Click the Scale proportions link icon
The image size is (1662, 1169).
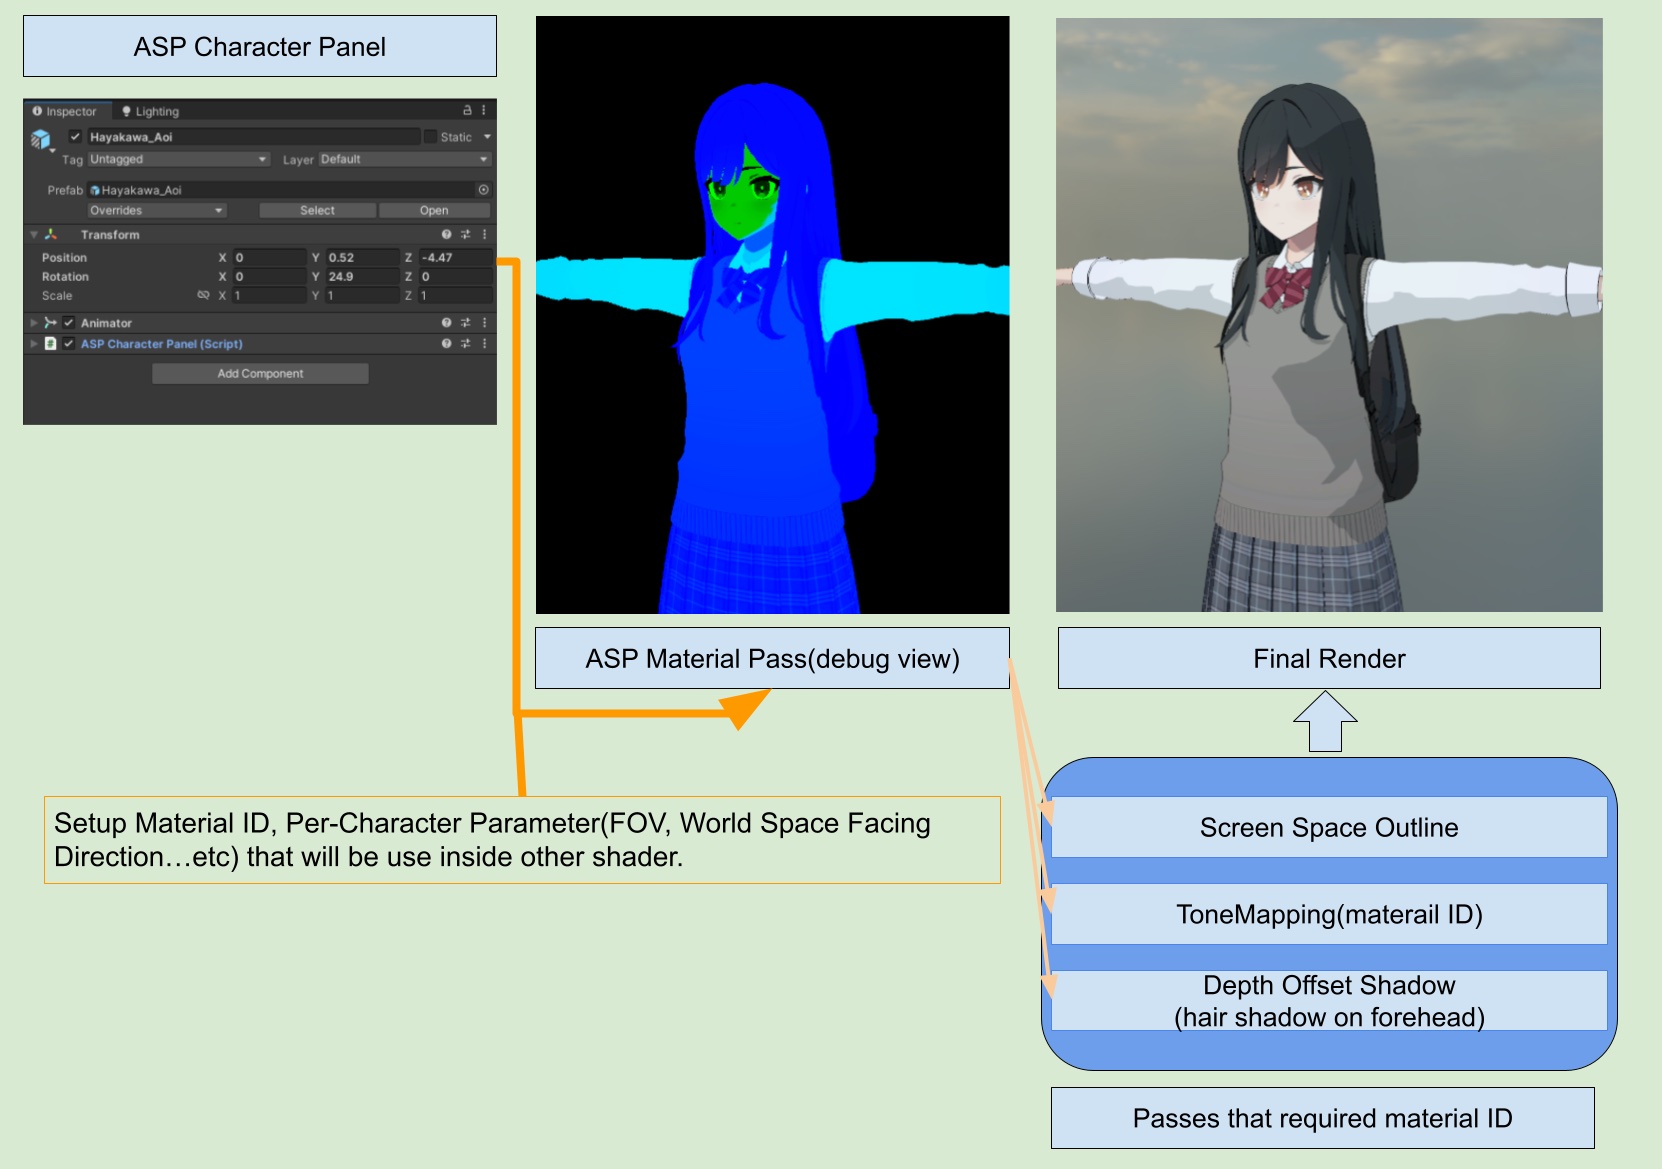(x=203, y=295)
